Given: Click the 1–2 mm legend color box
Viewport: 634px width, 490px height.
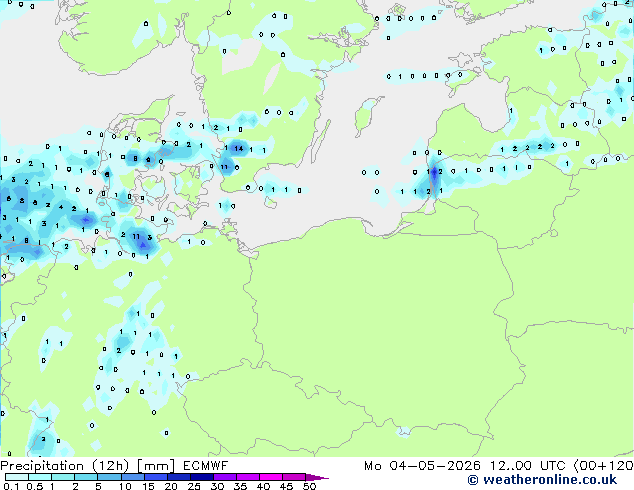Looking at the screenshot, I should [x=63, y=477].
